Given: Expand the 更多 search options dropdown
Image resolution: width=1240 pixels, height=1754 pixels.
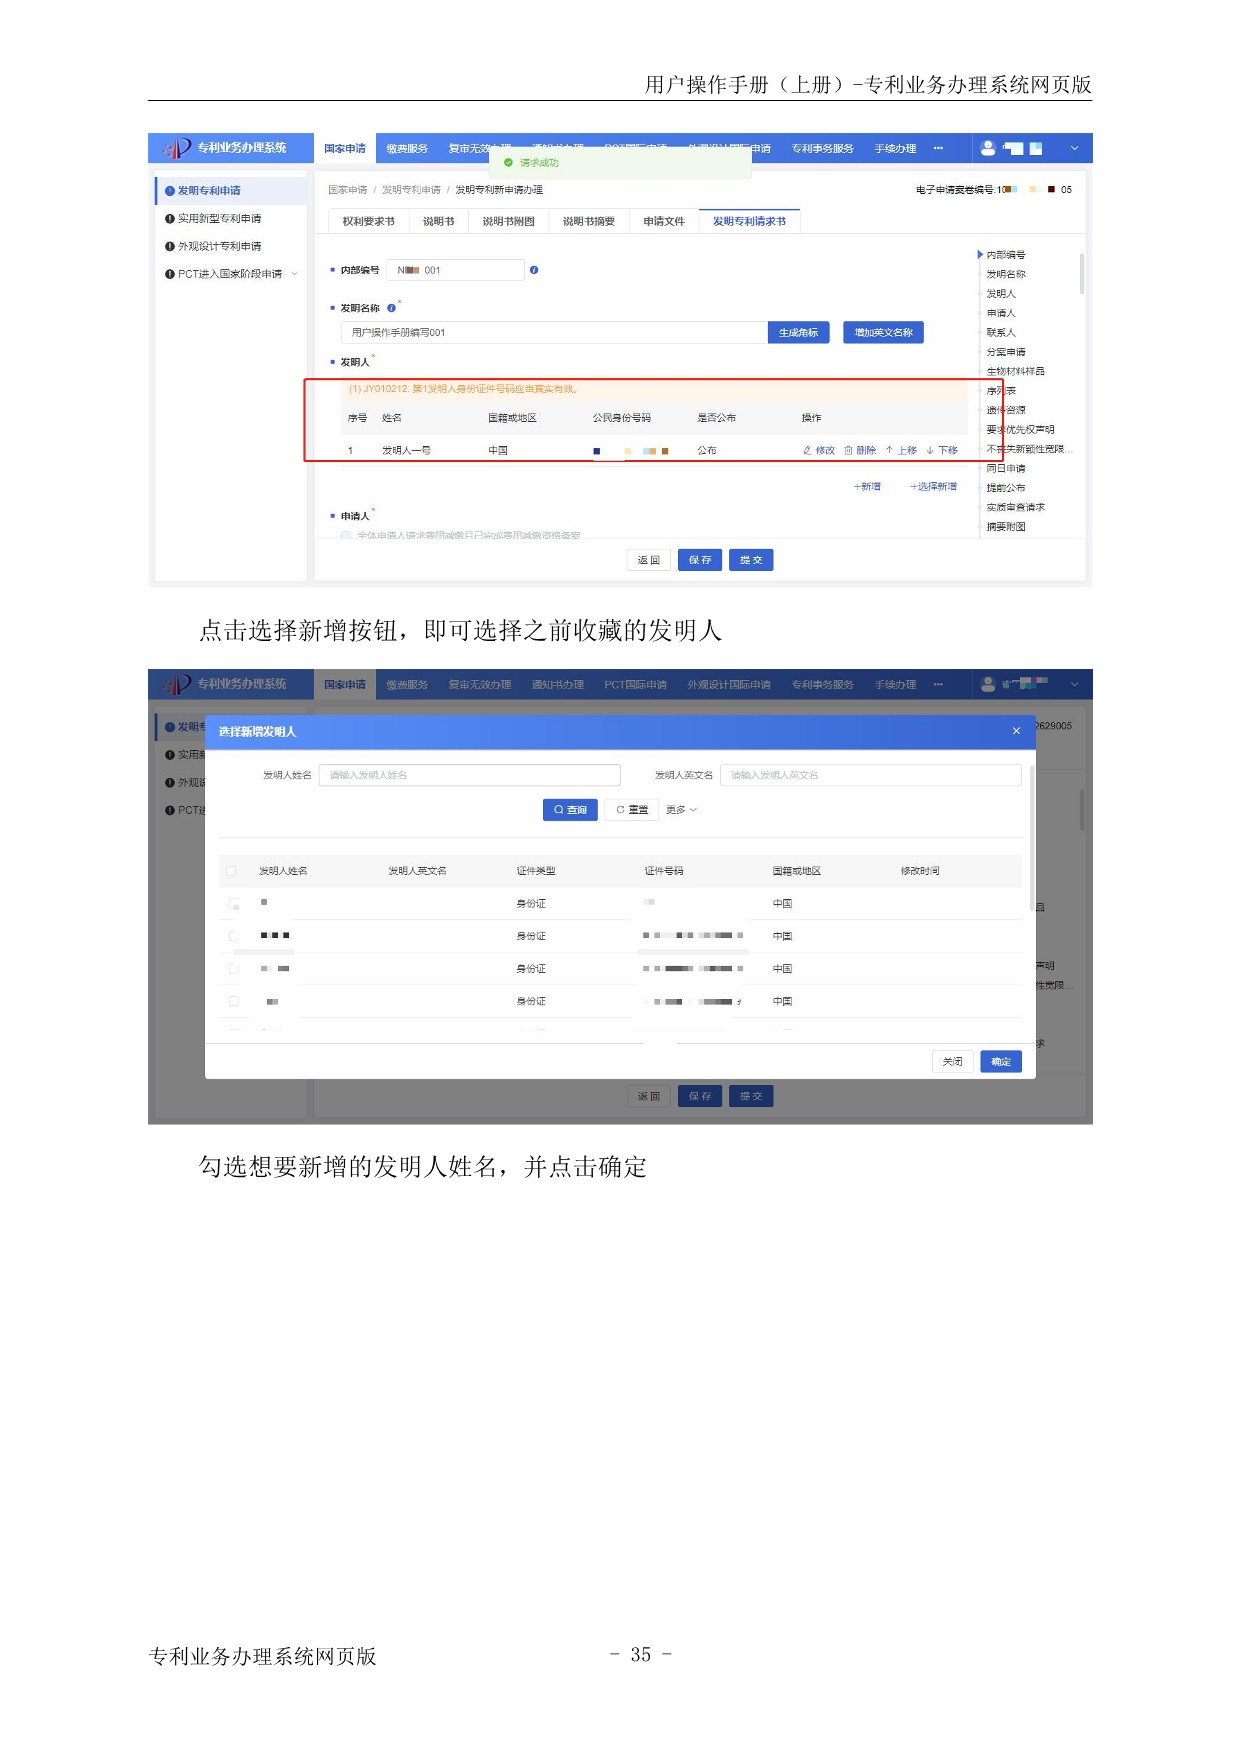Looking at the screenshot, I should tap(681, 810).
